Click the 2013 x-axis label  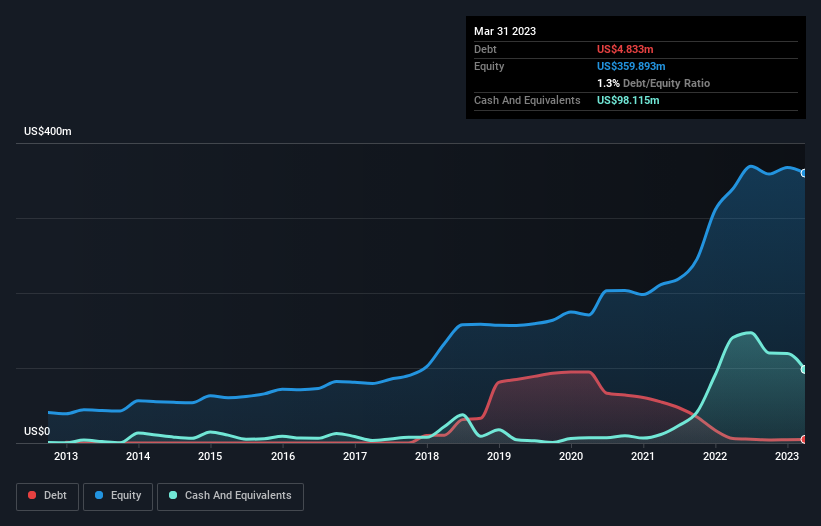66,456
